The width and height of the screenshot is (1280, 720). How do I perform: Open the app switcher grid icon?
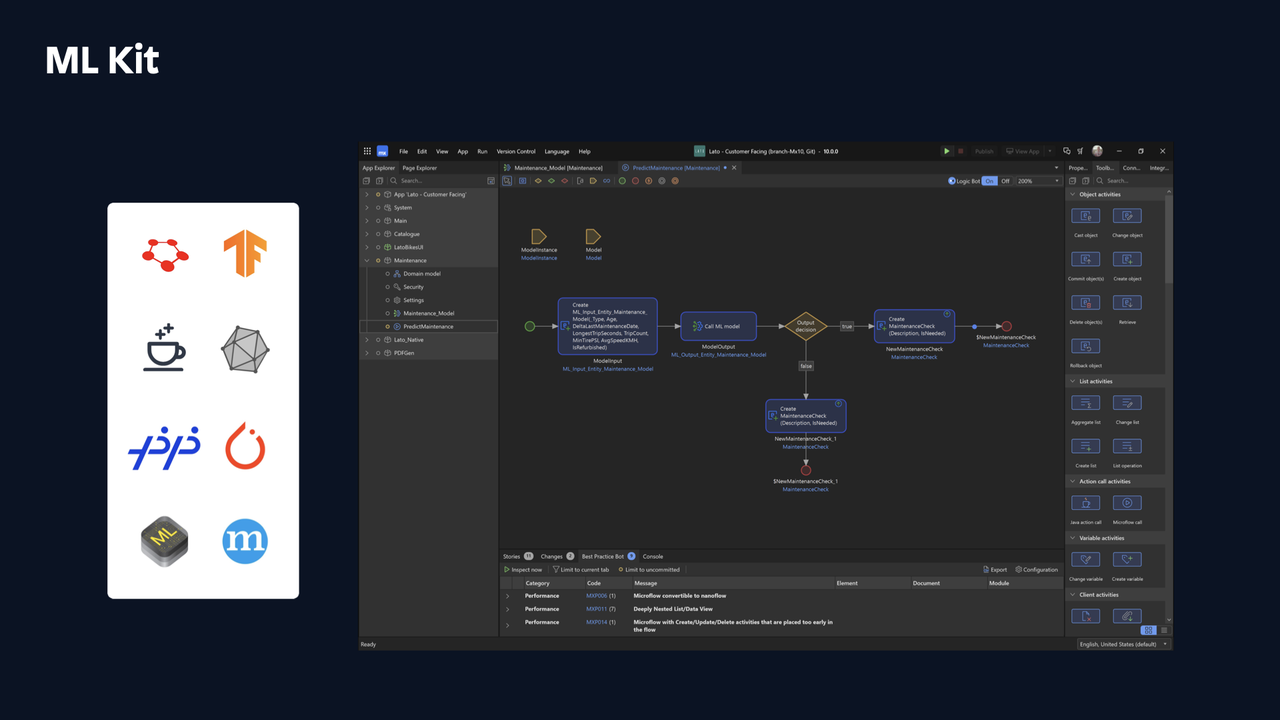tap(367, 151)
